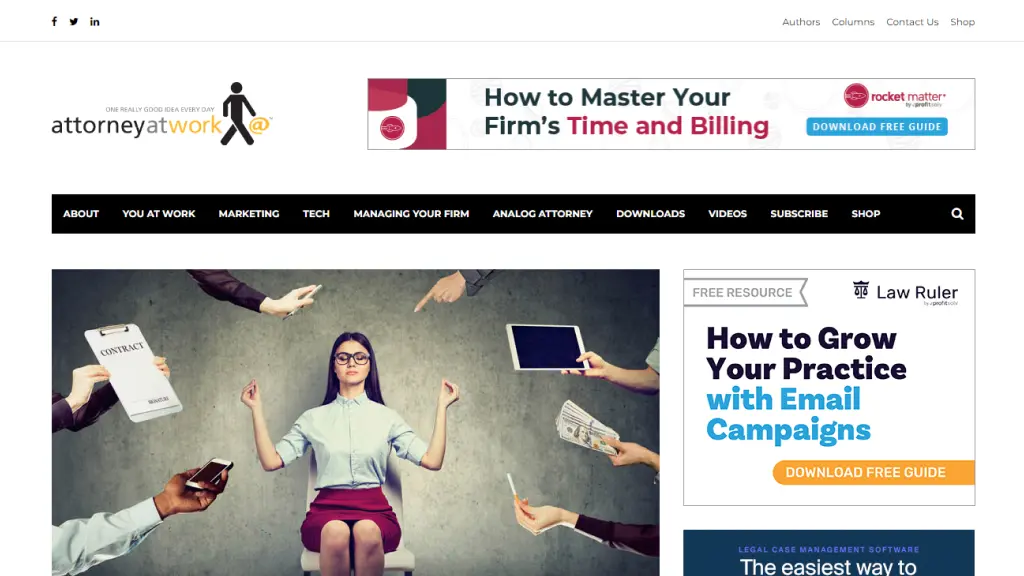Click the Law Ruler logo
The width and height of the screenshot is (1024, 576).
[905, 293]
